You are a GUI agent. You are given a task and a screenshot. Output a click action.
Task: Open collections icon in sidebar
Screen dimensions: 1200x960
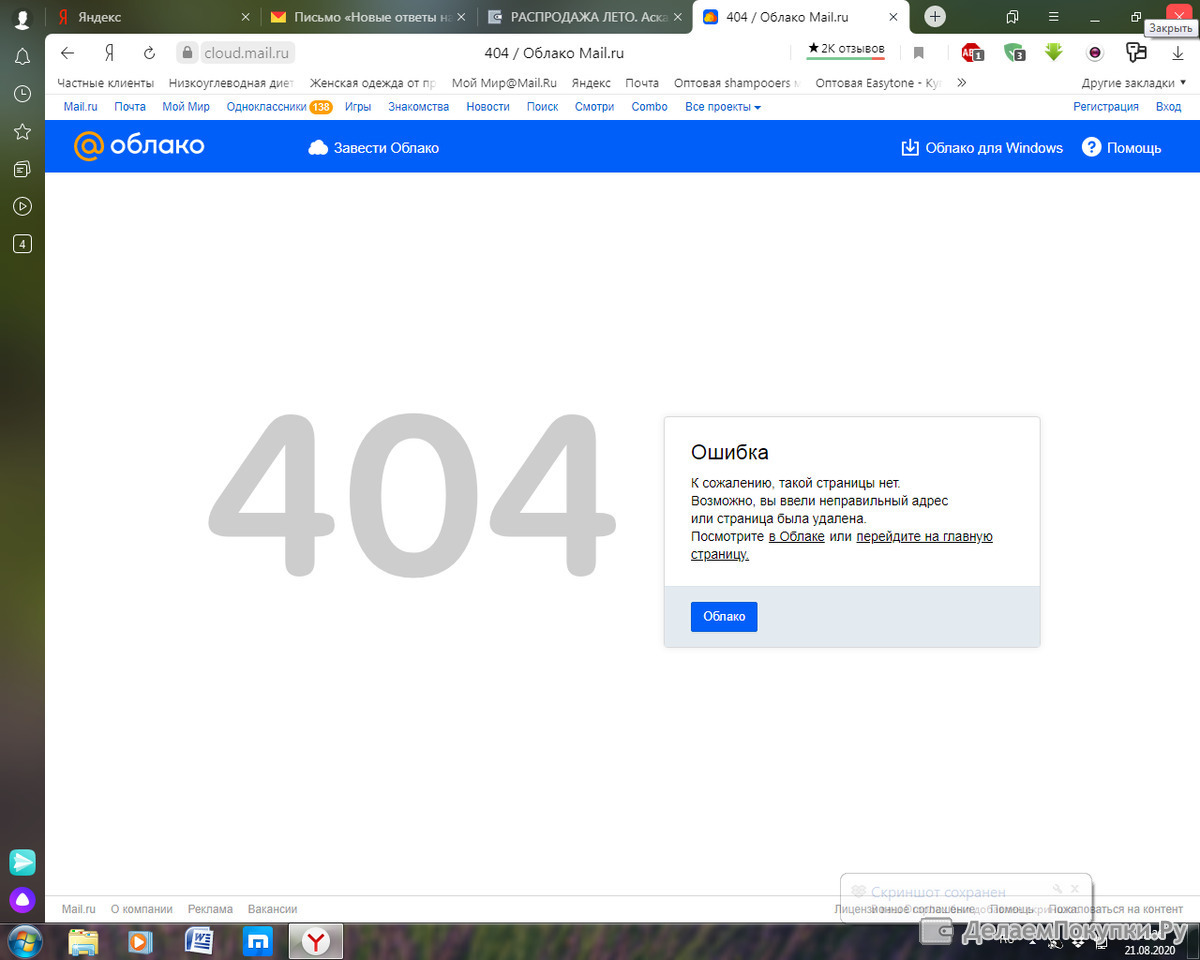tap(22, 169)
